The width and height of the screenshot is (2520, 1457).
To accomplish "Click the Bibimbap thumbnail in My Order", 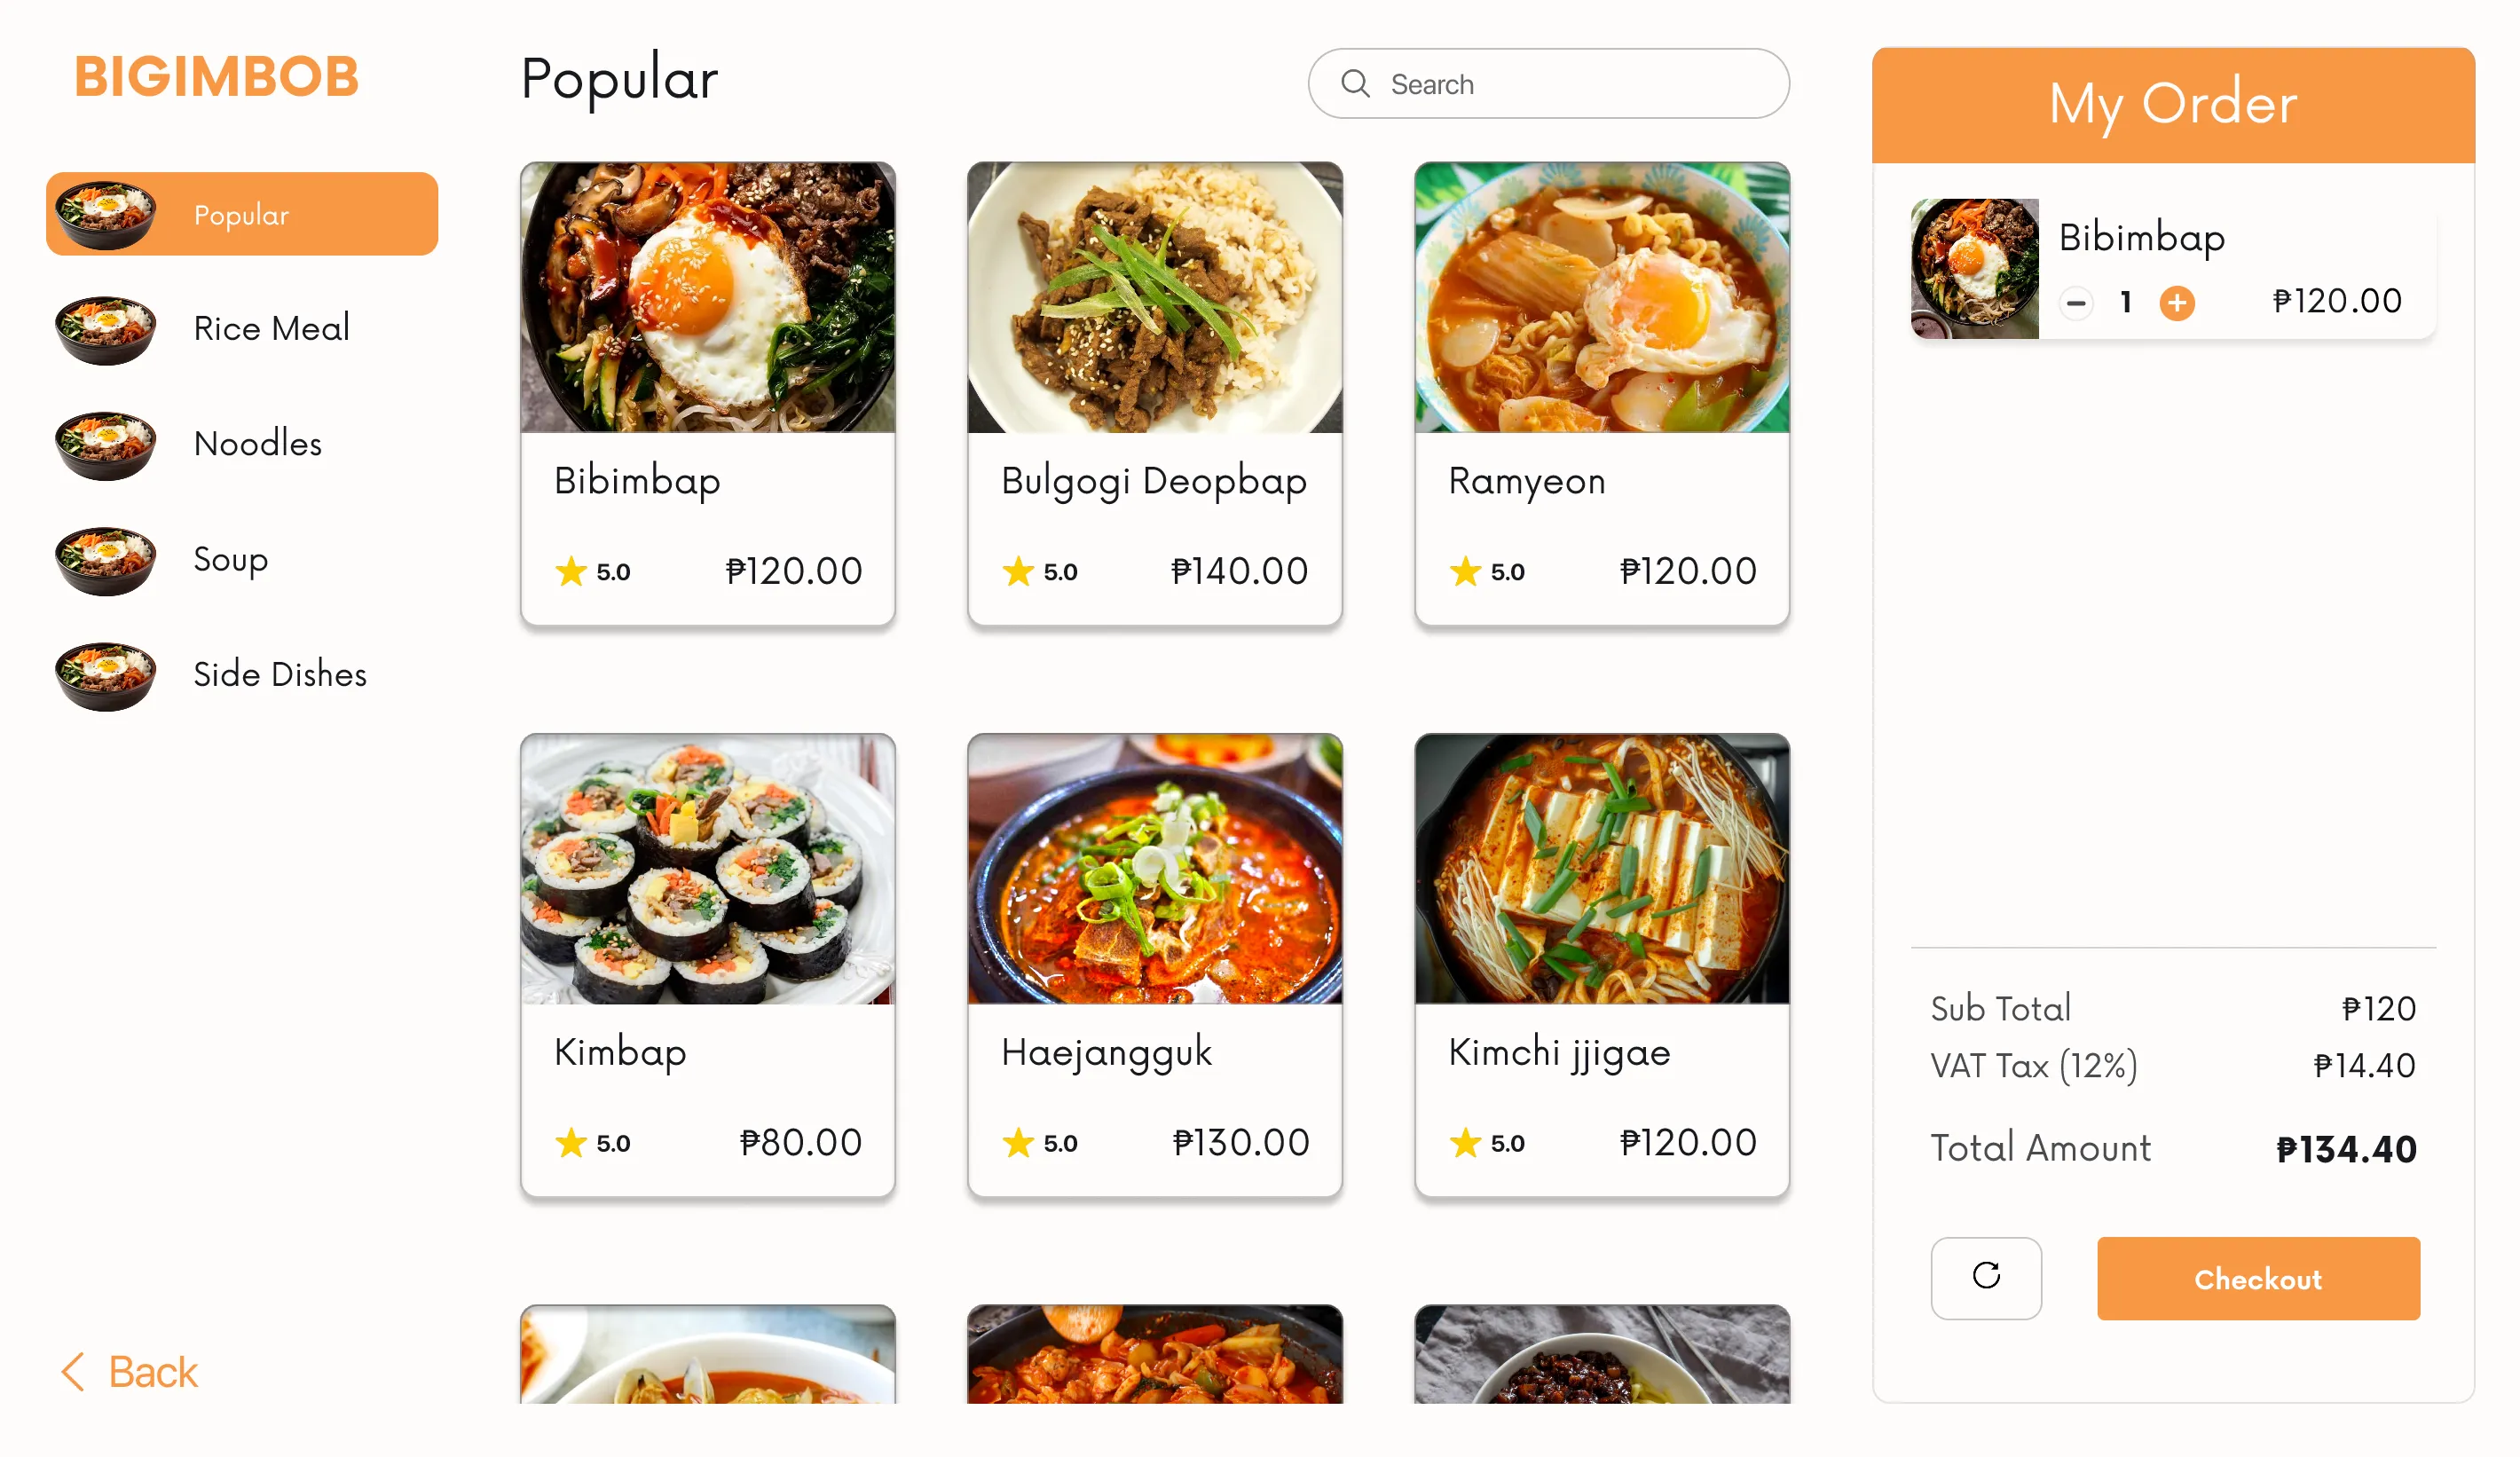I will (1974, 268).
